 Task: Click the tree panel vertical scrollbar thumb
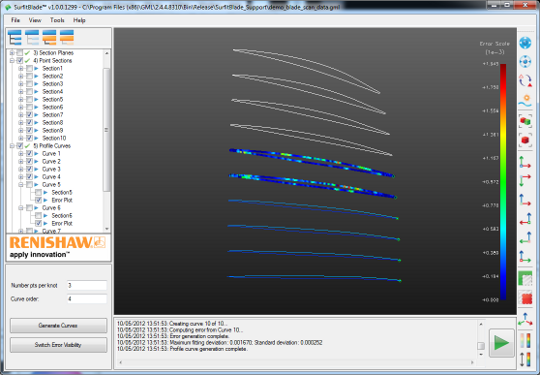coord(106,130)
